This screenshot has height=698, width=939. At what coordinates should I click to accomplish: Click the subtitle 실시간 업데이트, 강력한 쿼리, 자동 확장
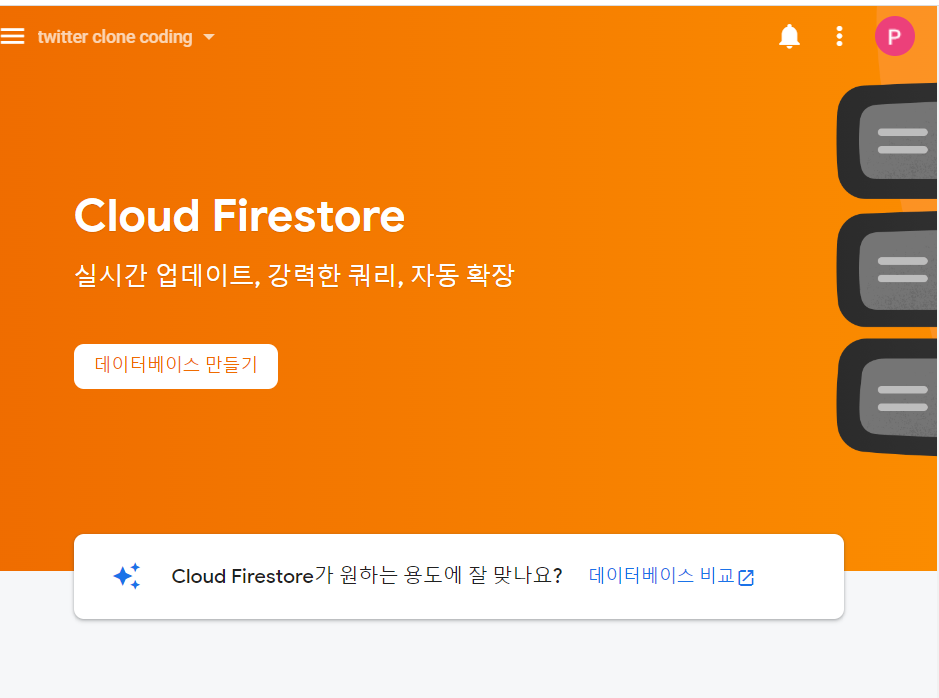(294, 275)
